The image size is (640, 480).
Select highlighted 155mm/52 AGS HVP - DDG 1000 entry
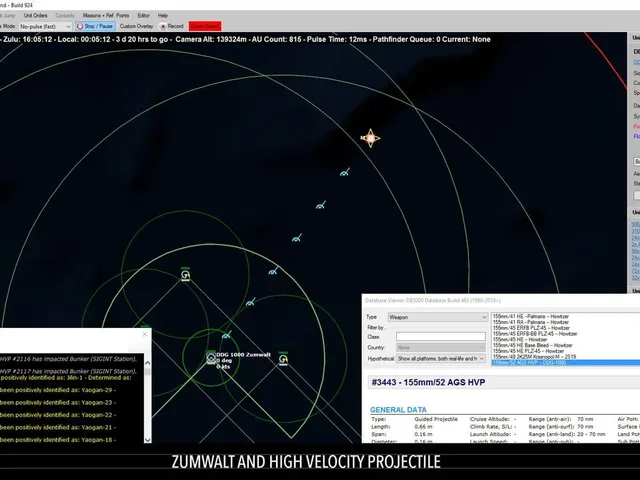(x=566, y=362)
